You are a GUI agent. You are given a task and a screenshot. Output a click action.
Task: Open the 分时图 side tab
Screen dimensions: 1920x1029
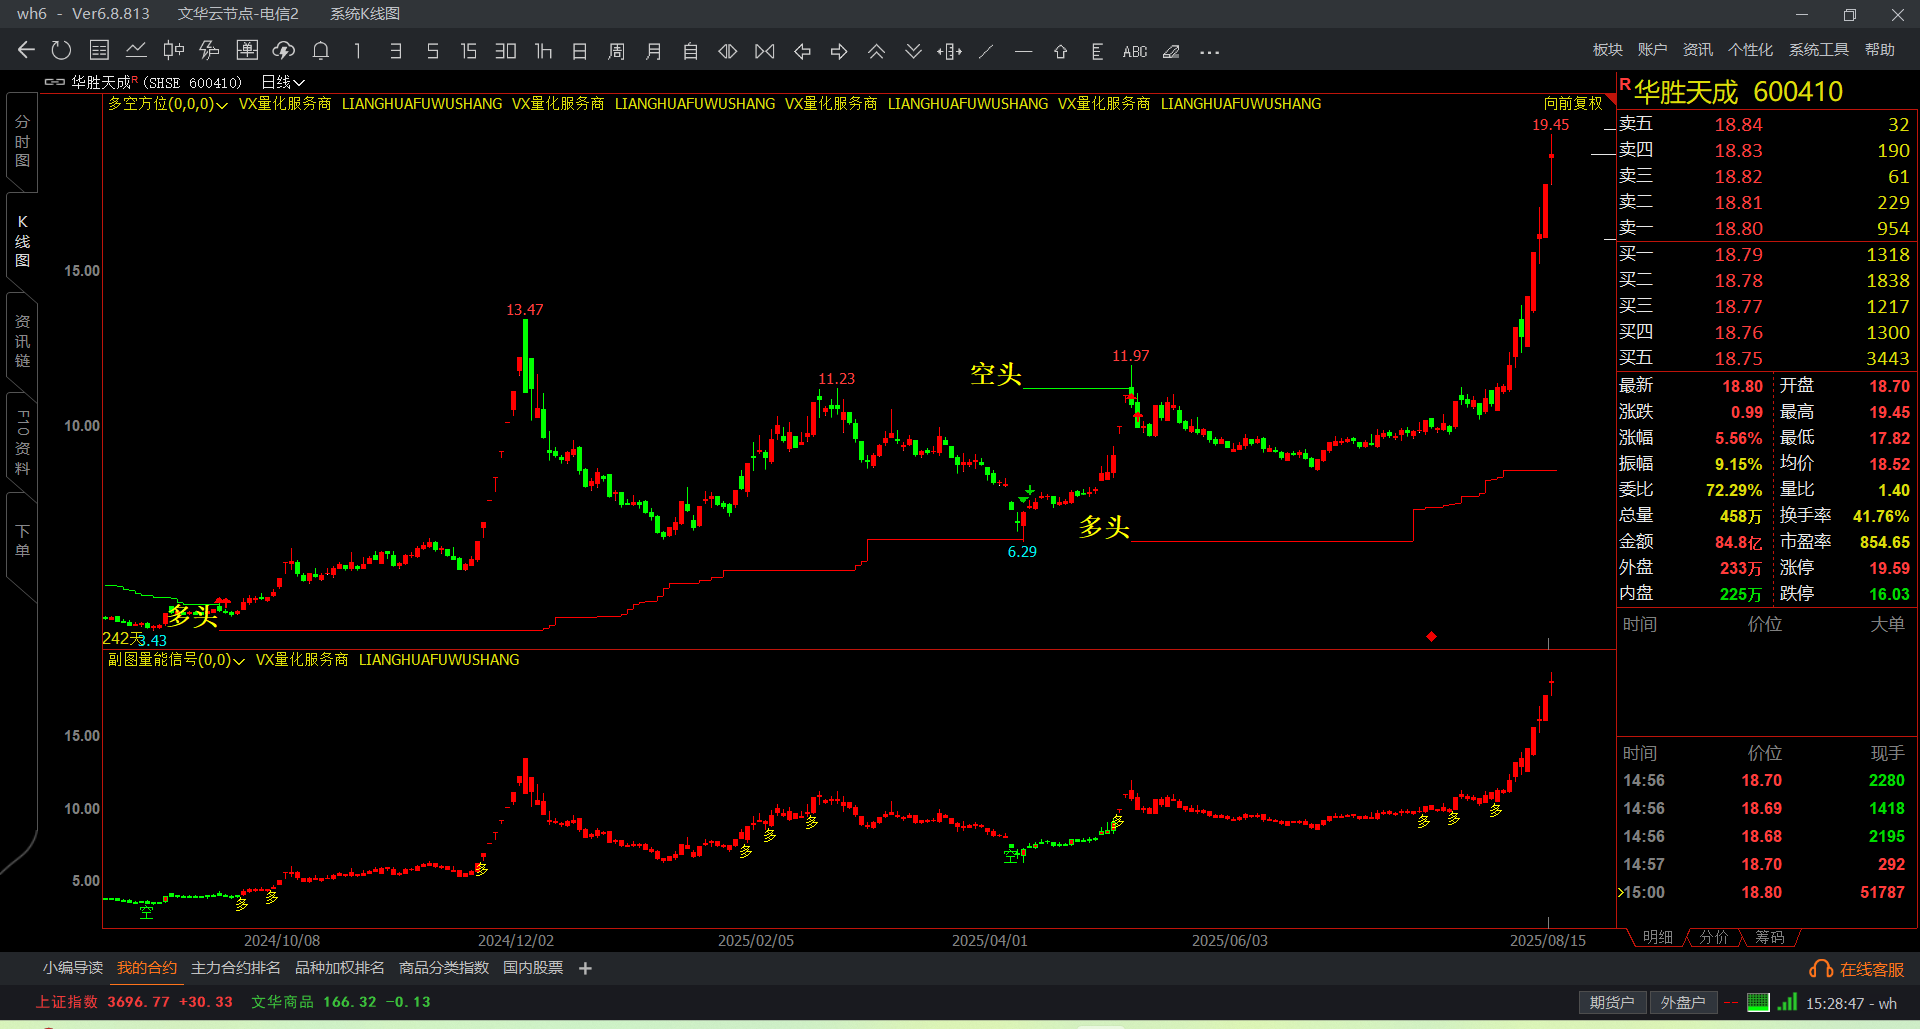pos(22,141)
